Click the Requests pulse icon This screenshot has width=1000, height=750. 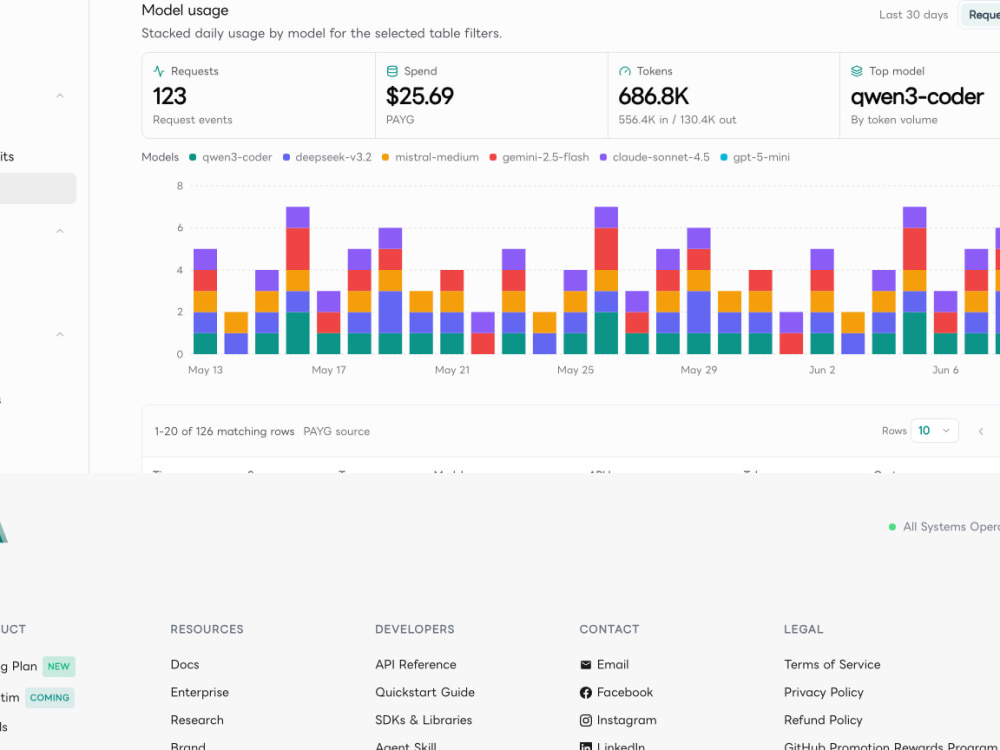[x=159, y=71]
